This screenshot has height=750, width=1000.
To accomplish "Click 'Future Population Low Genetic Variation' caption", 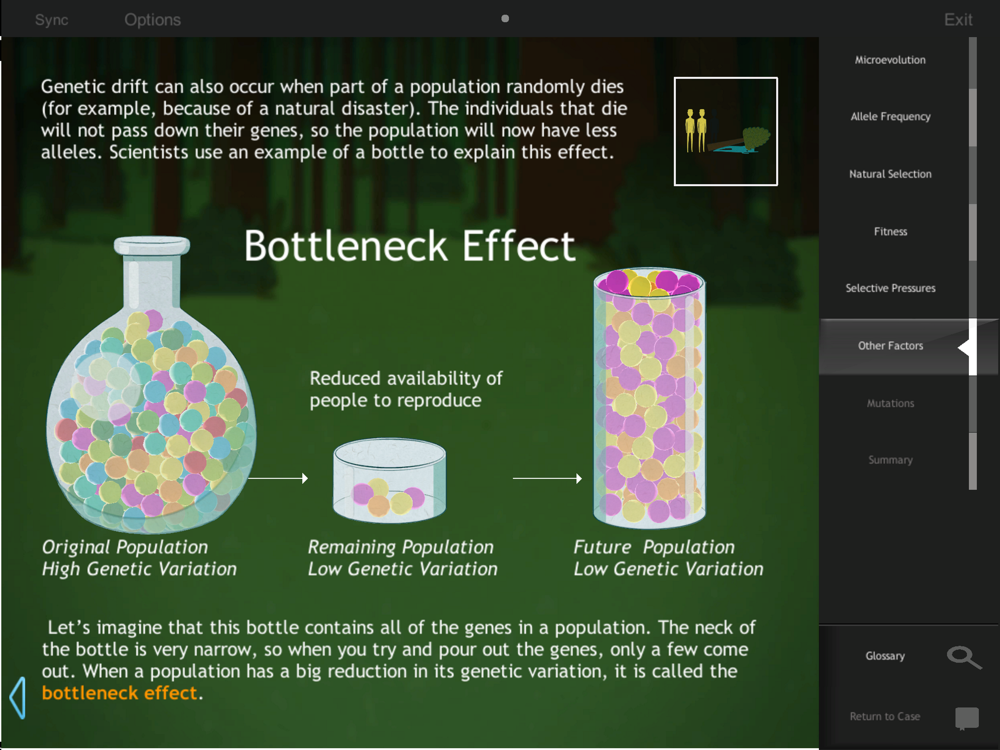I will click(668, 558).
